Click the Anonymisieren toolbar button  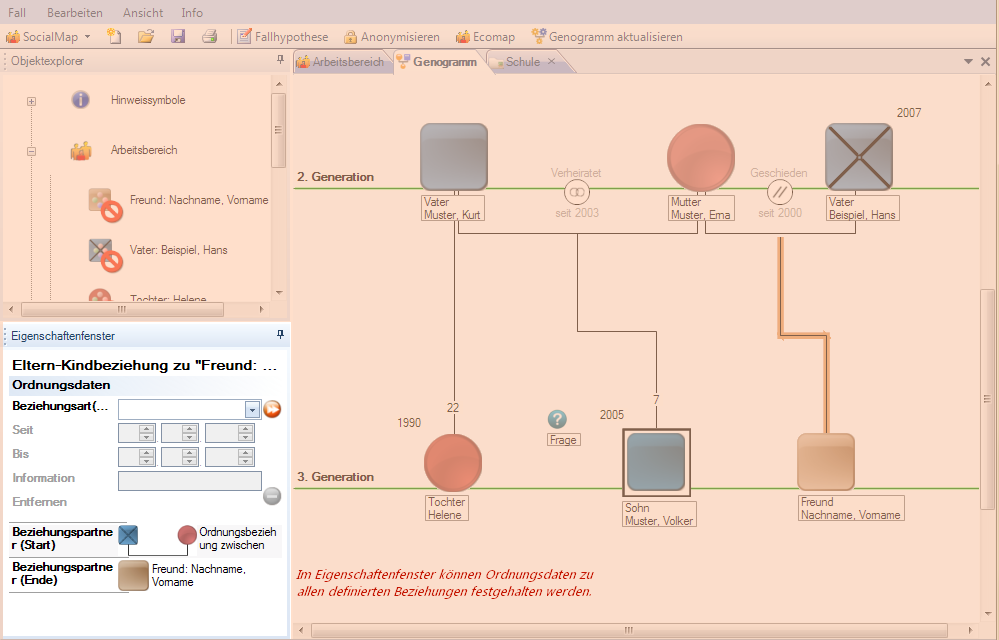click(391, 37)
